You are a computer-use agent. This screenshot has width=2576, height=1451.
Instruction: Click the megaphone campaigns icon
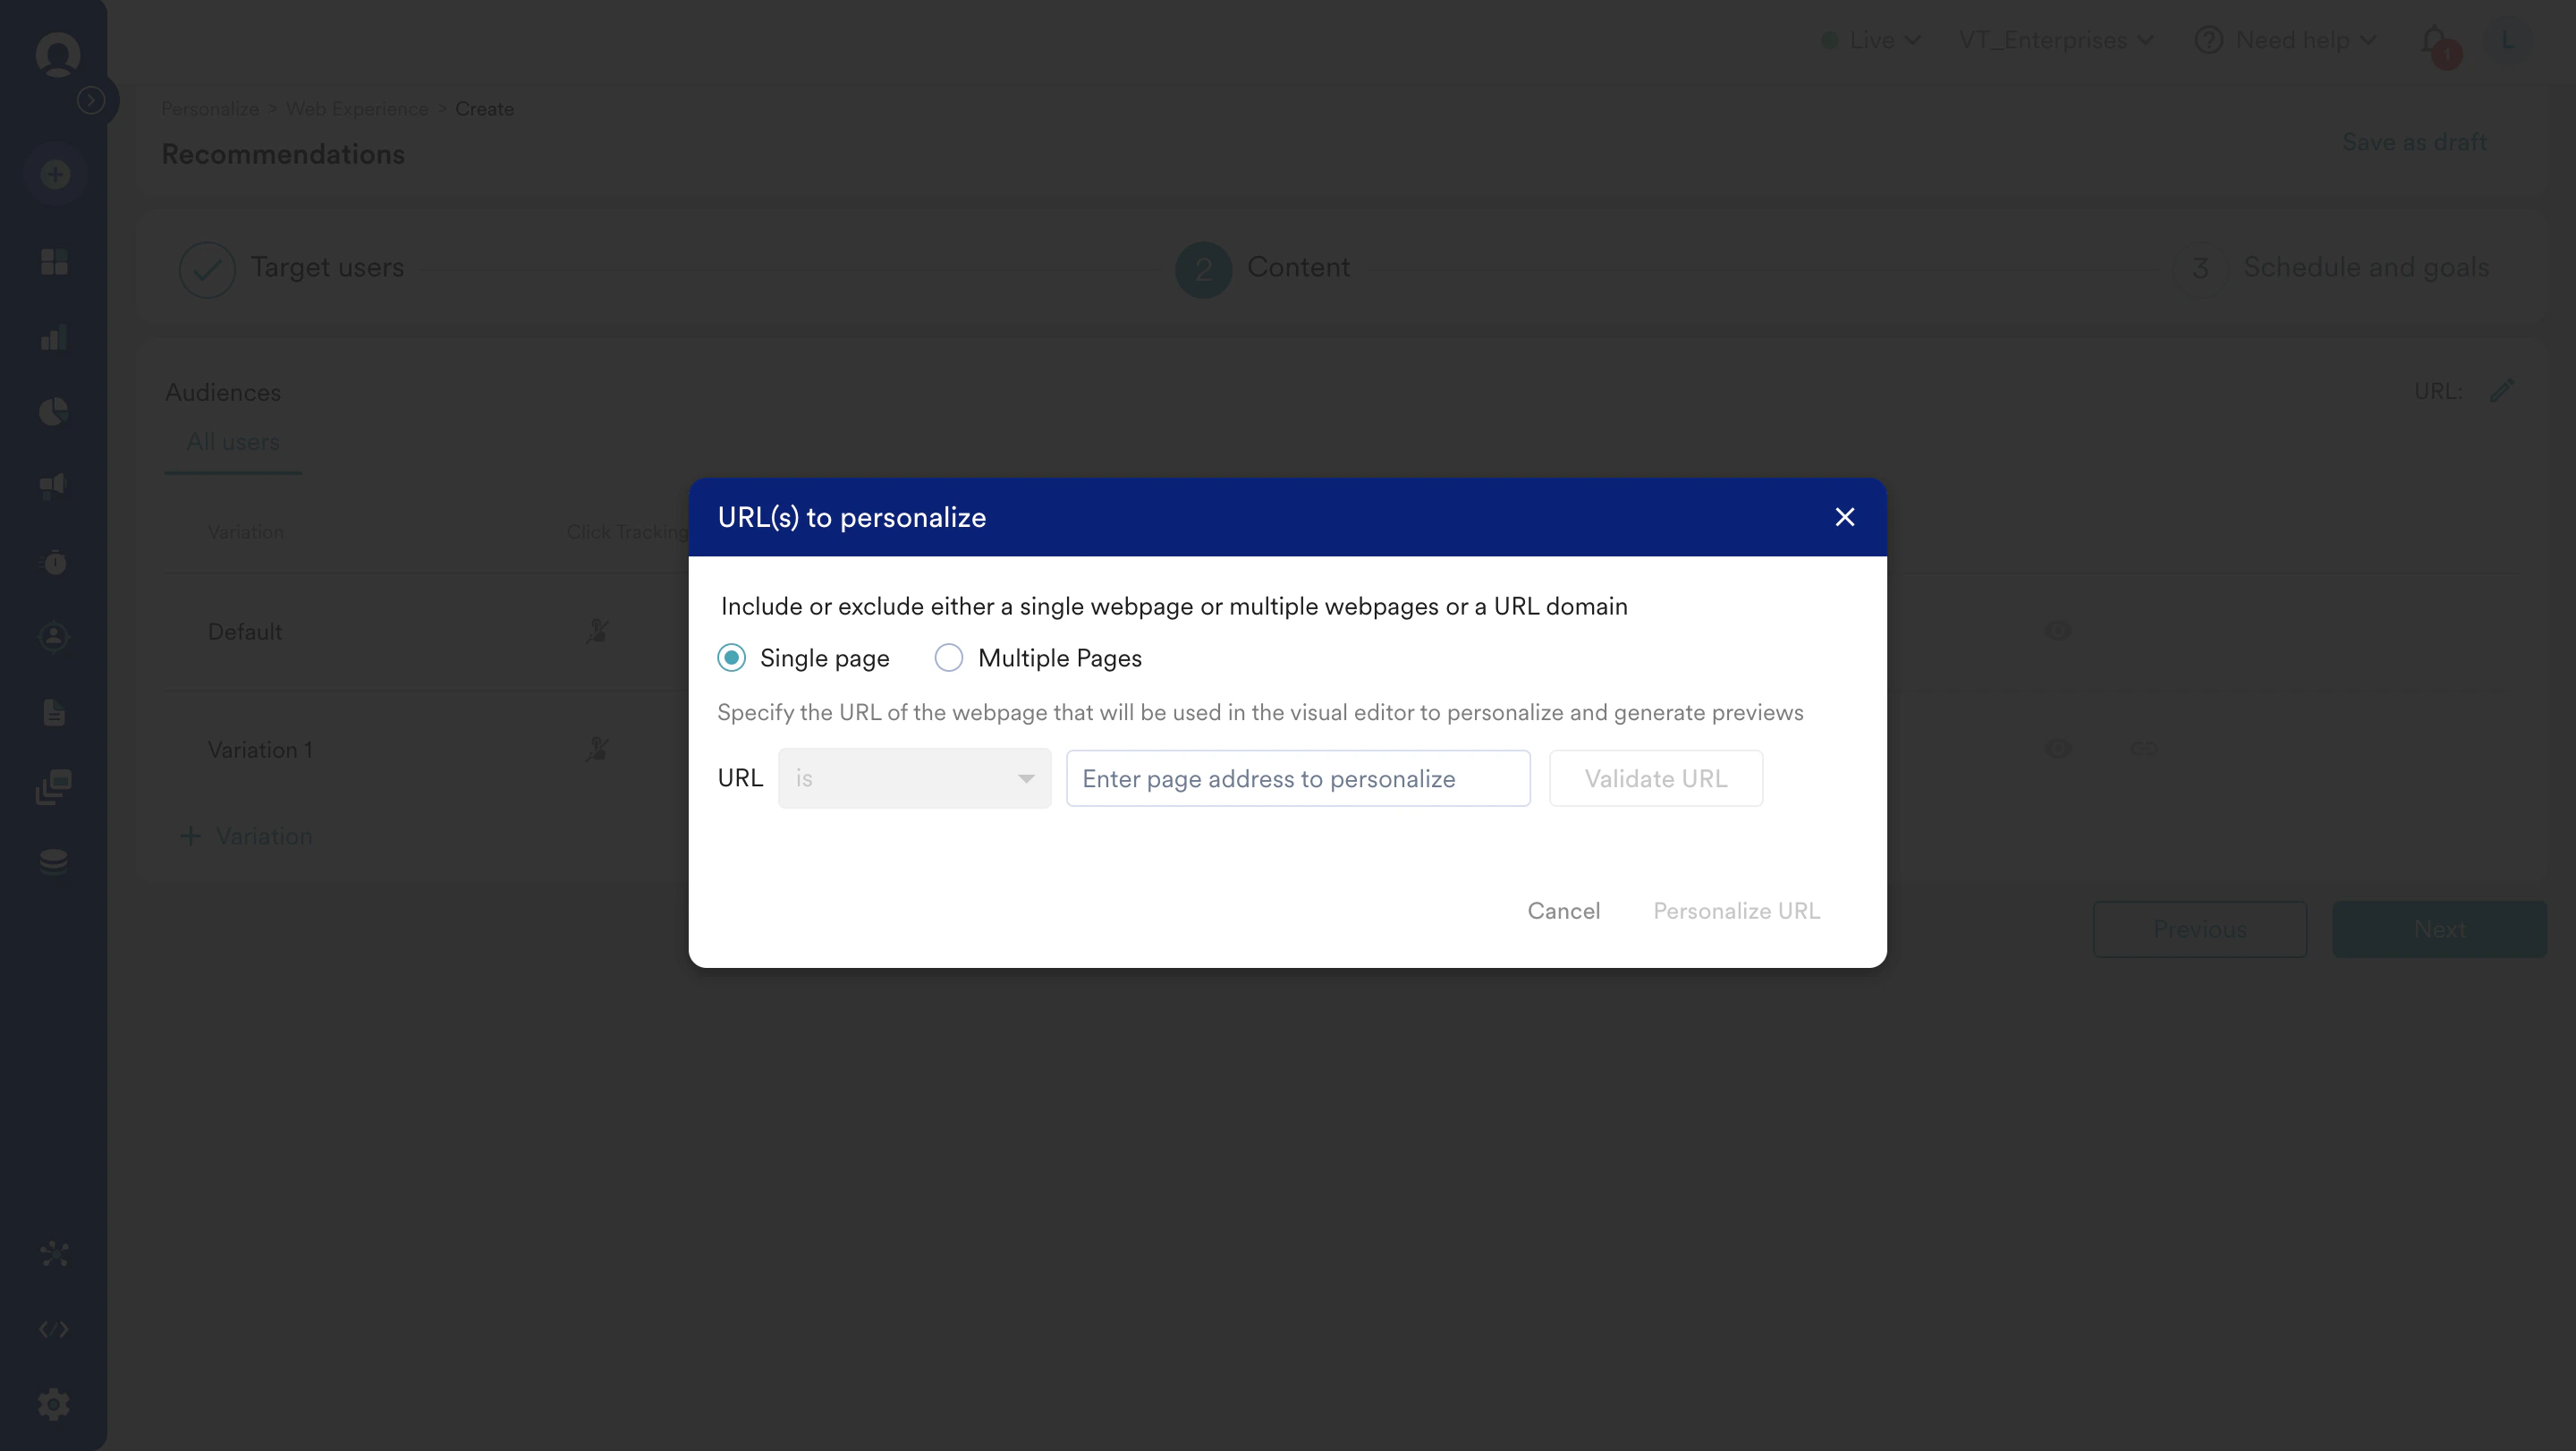54,486
